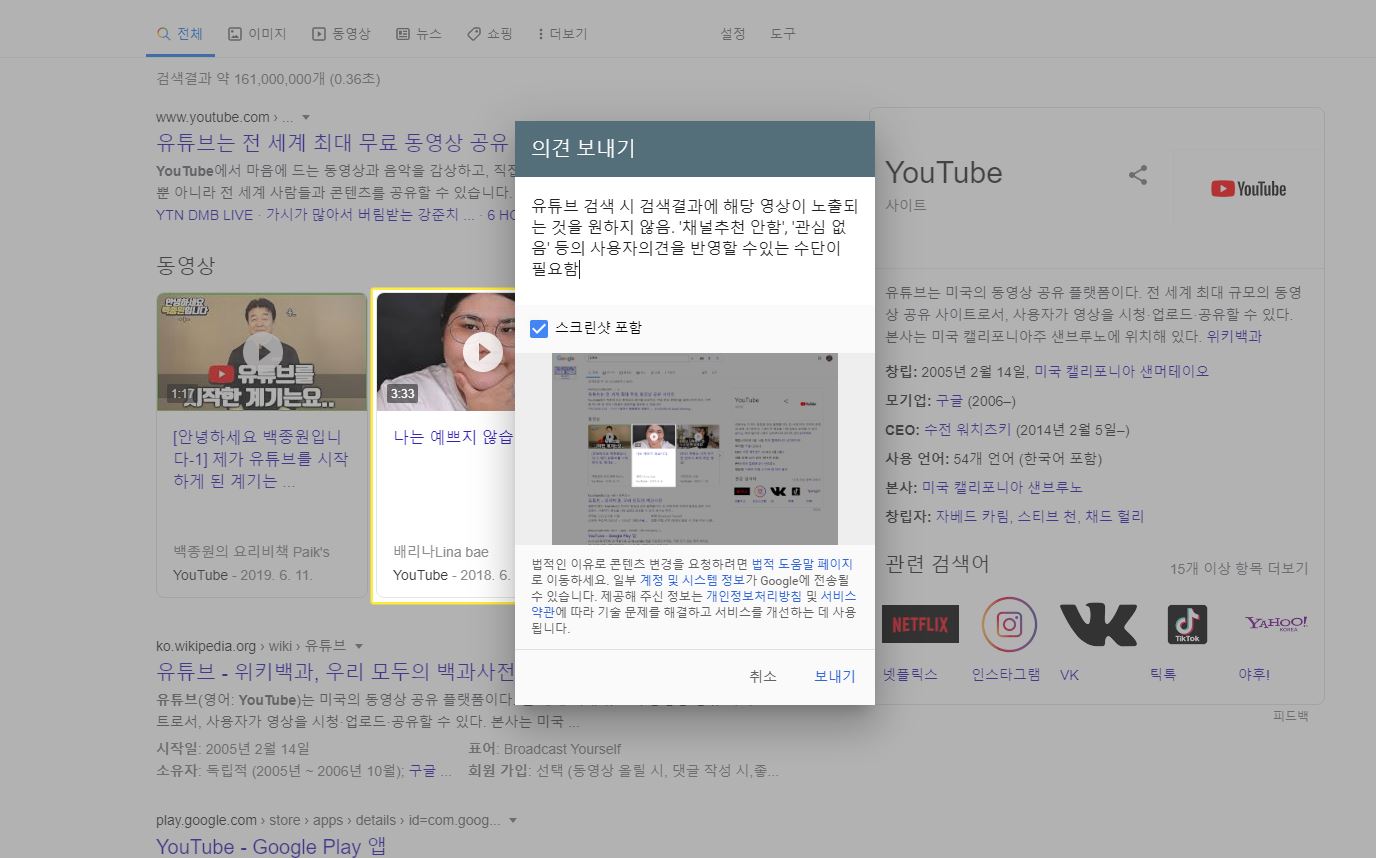
Task: Expand dropdown arrow next to play.google.com result
Action: coord(513,821)
